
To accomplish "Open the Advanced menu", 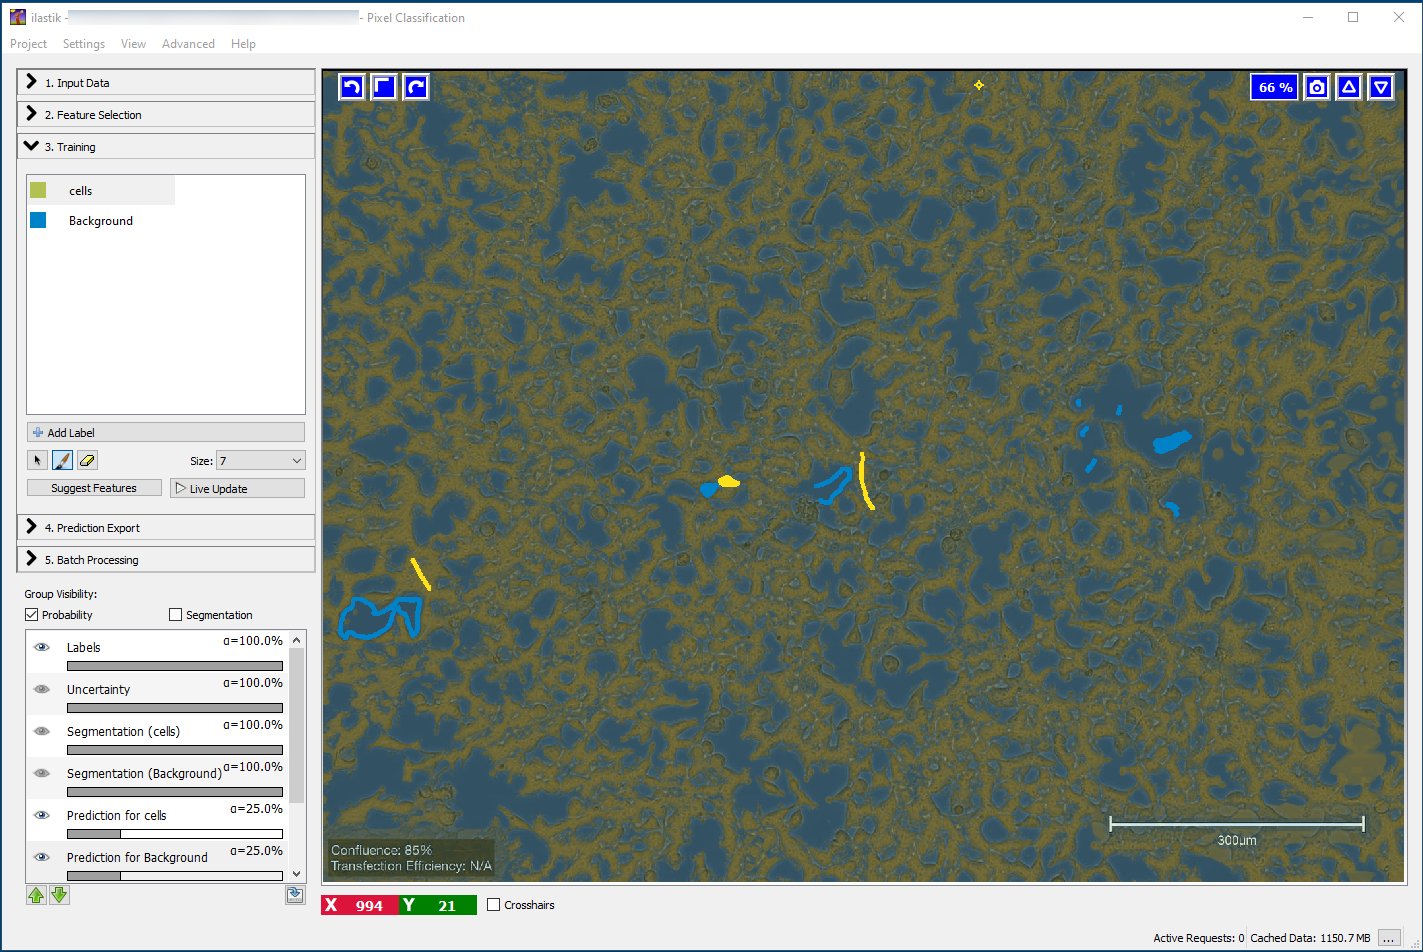I will (188, 43).
